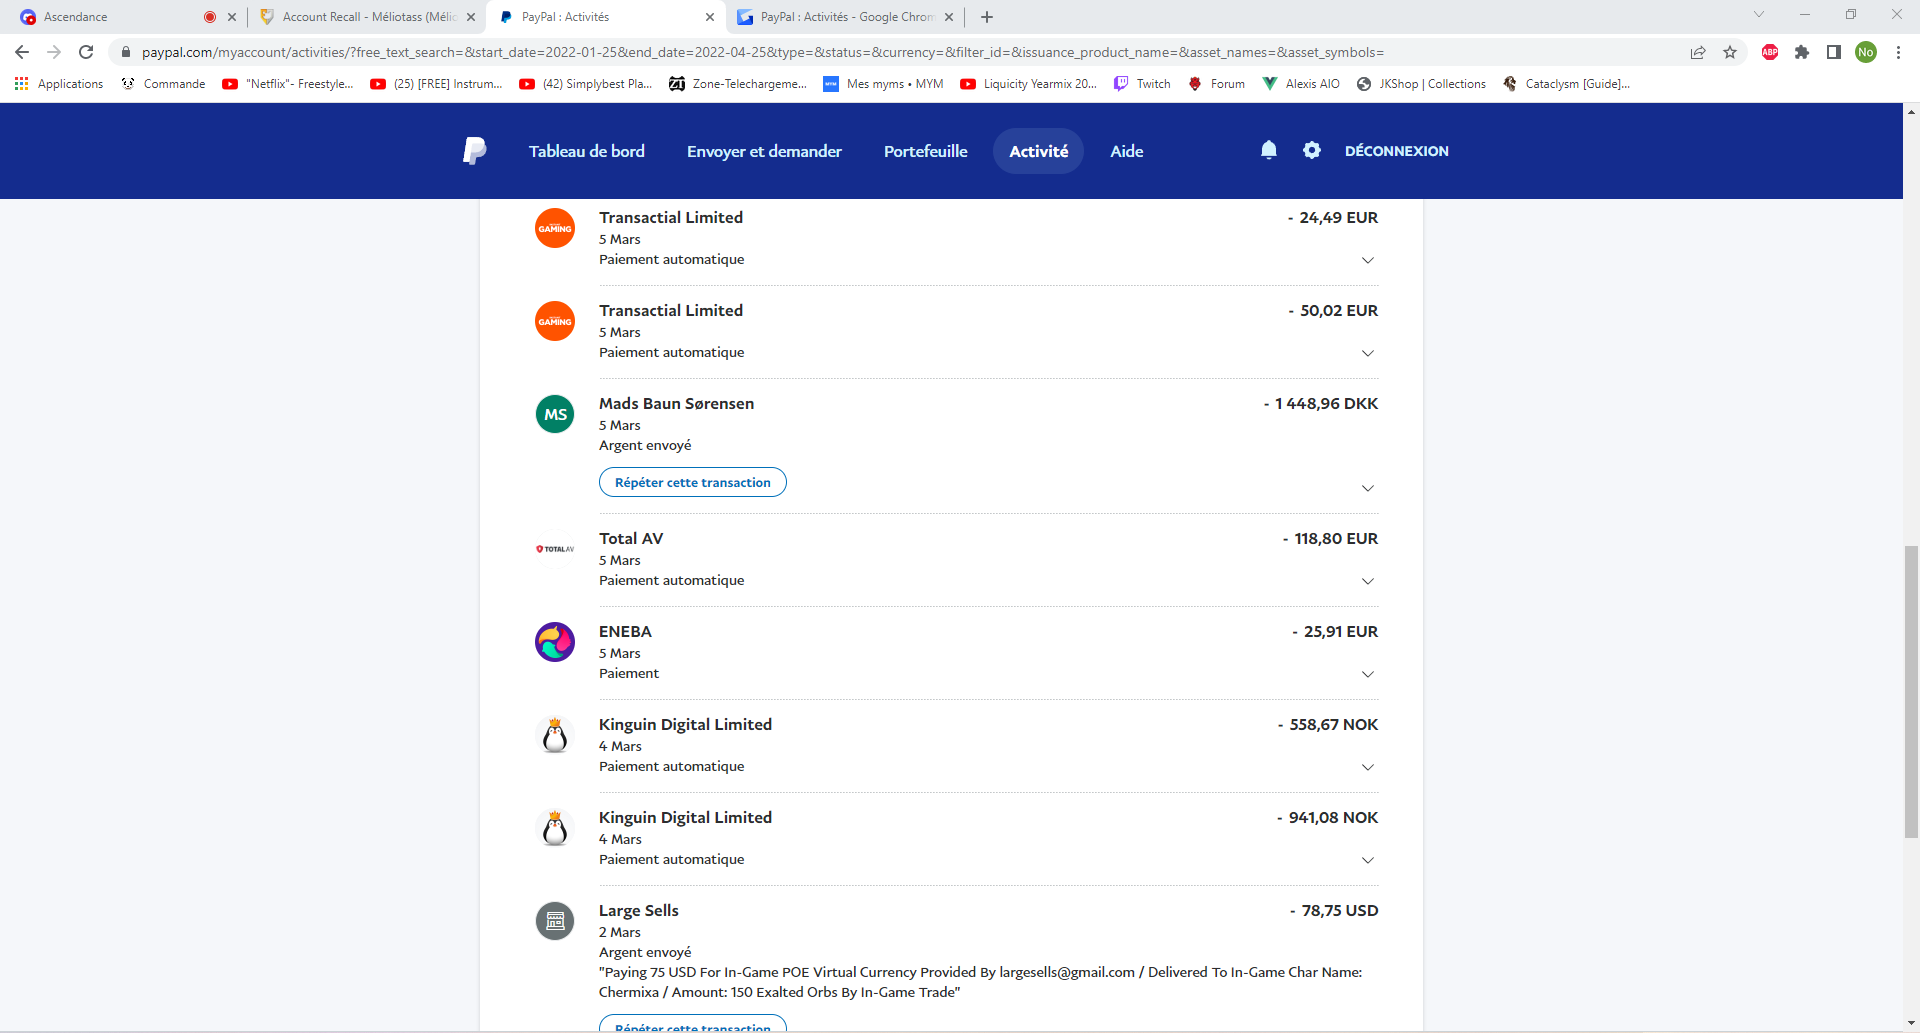
Task: Open the Mes myms MYM bookmark
Action: [x=884, y=84]
